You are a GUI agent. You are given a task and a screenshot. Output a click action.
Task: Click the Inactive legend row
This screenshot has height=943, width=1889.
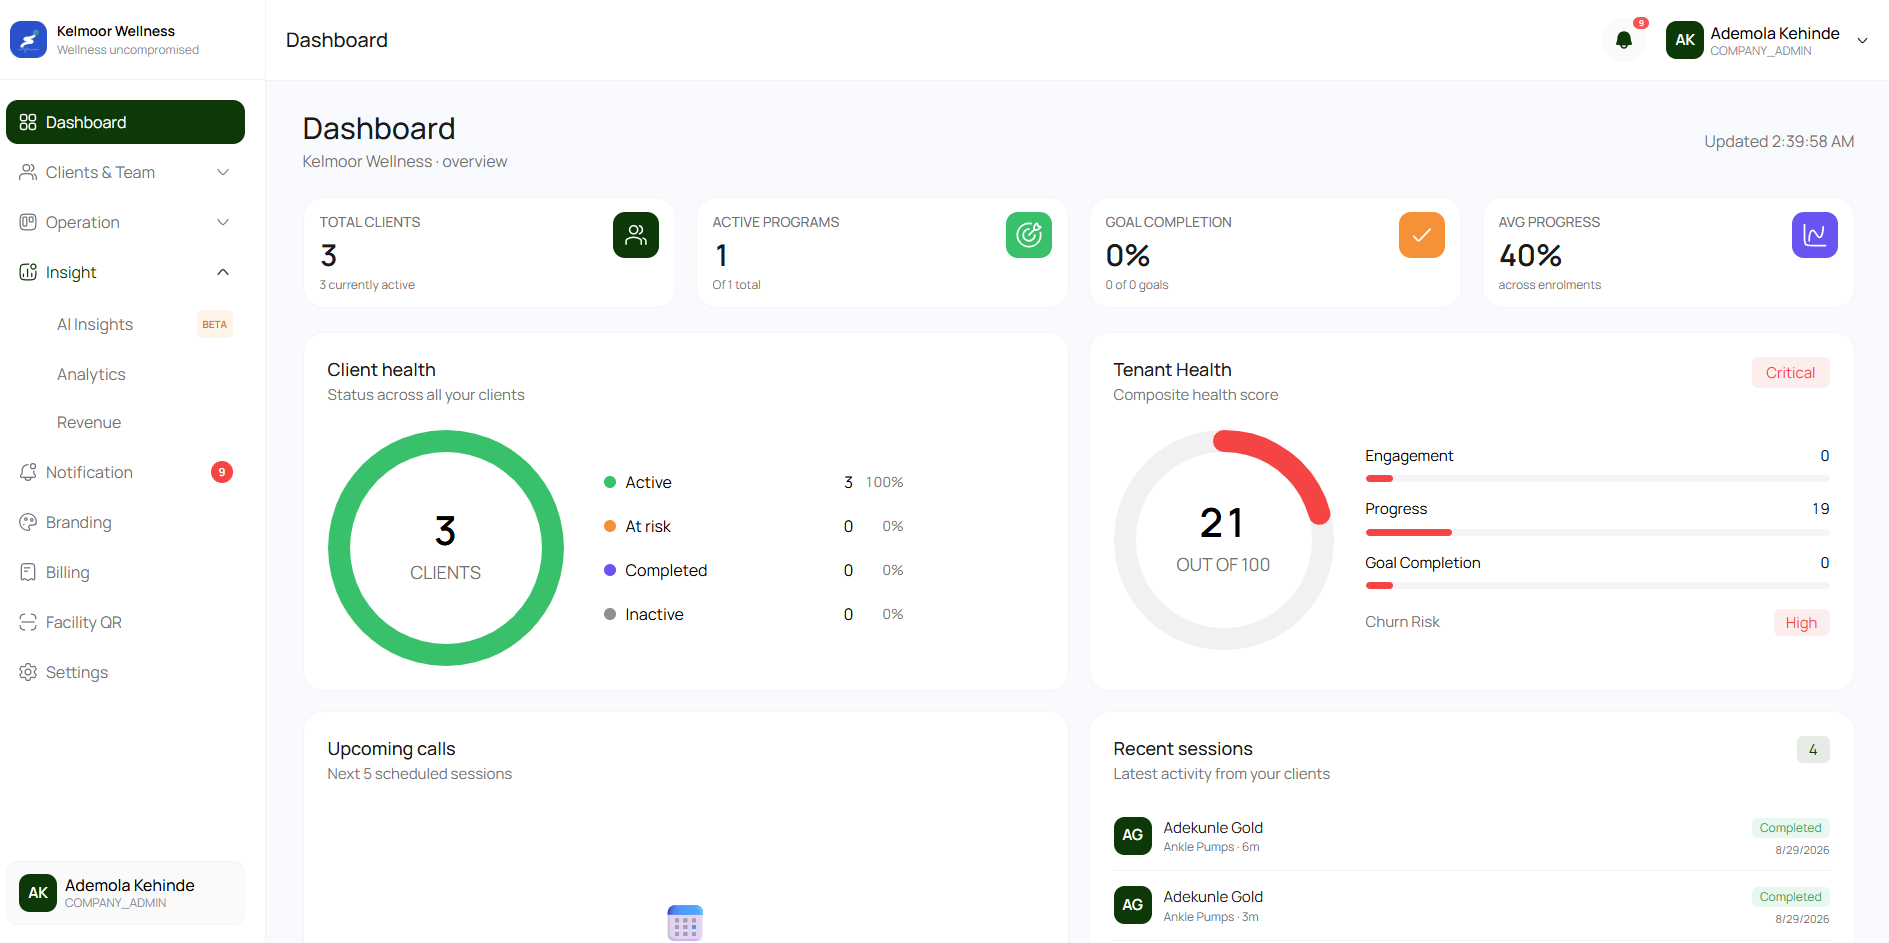tap(754, 614)
